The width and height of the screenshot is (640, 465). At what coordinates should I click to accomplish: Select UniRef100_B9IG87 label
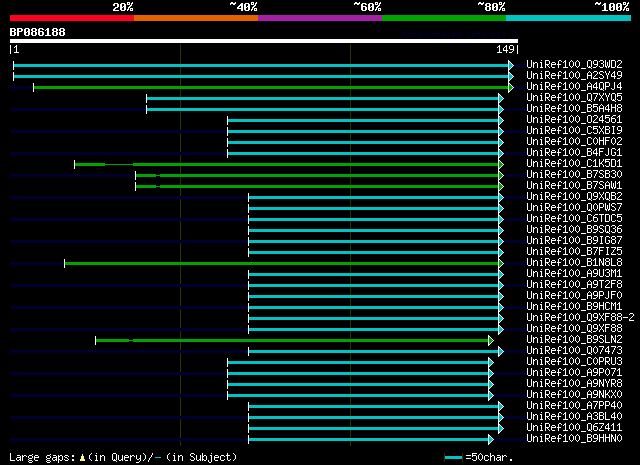(x=574, y=240)
